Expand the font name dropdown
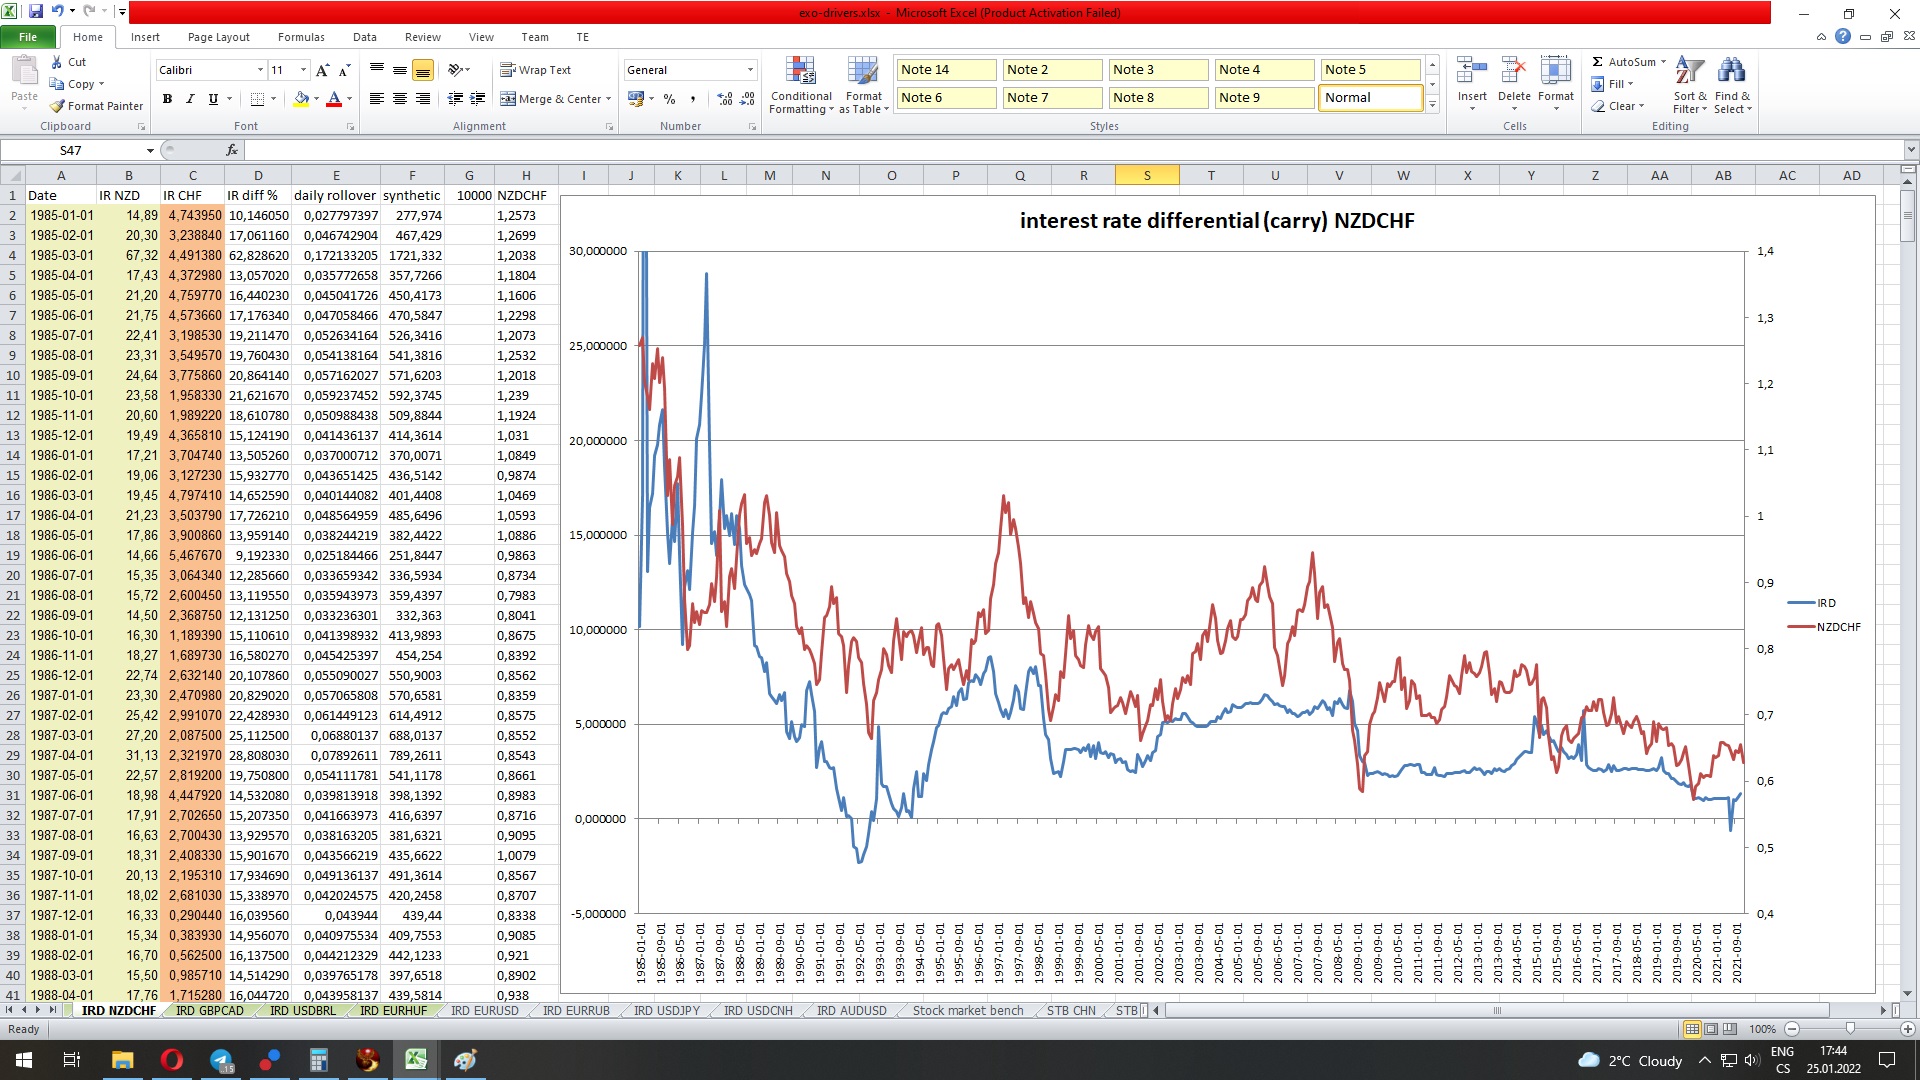Viewport: 1920px width, 1080px height. tap(260, 70)
